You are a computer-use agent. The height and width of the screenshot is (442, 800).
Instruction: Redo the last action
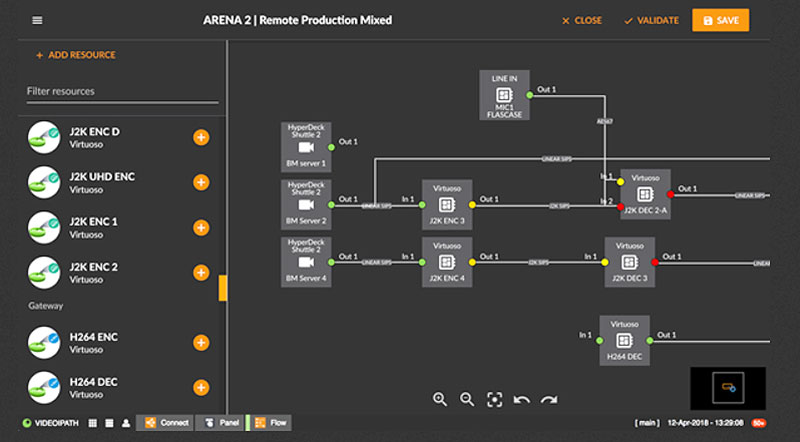coord(548,399)
